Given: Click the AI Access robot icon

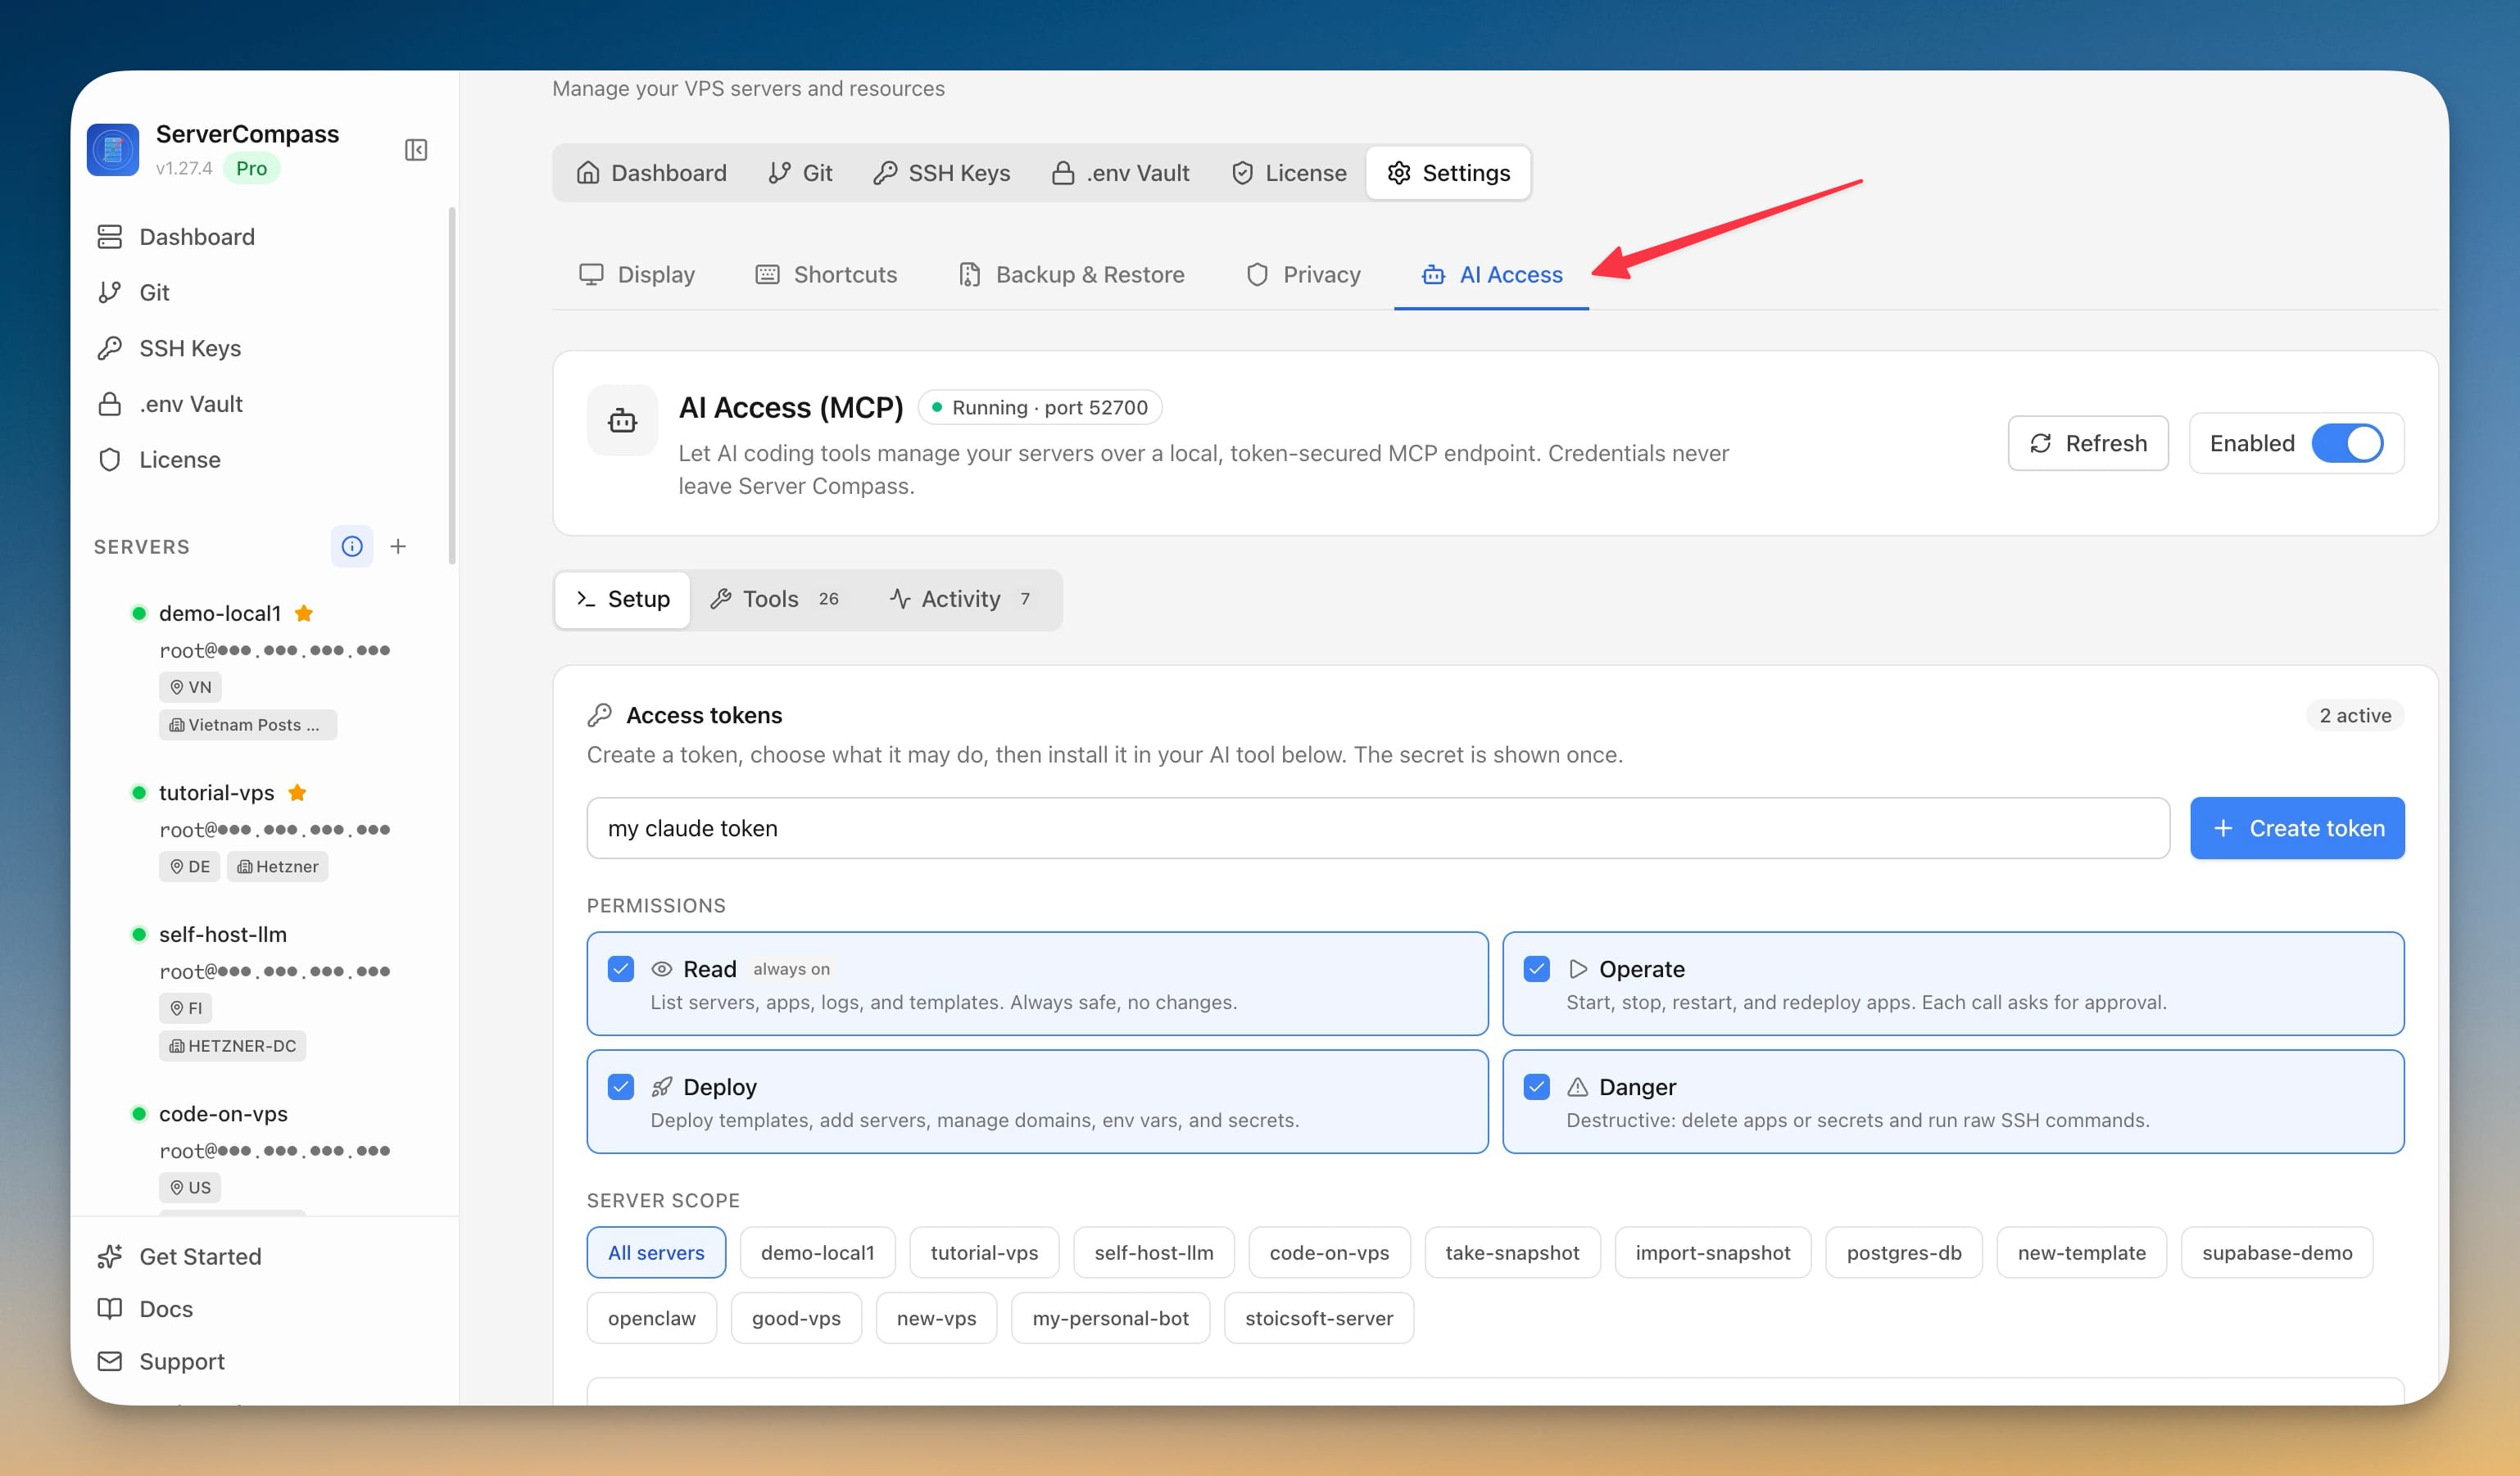Looking at the screenshot, I should (623, 421).
